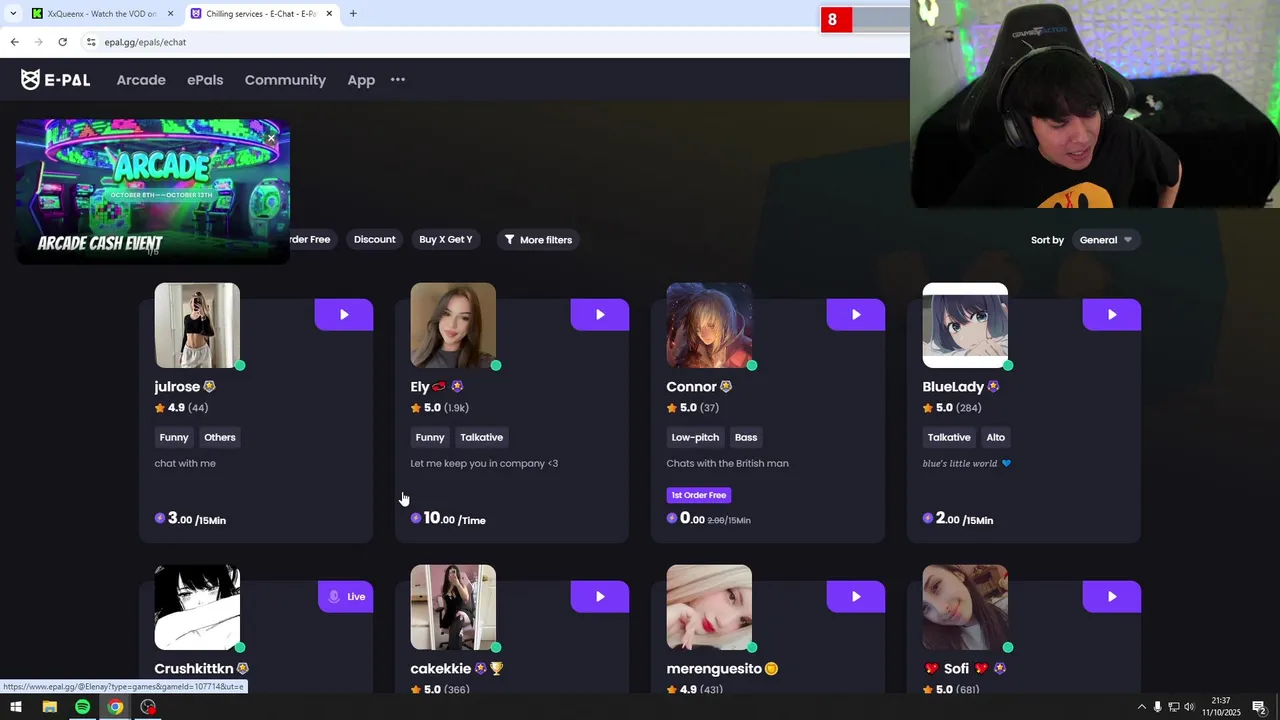This screenshot has height=720, width=1280.
Task: Switch to the XxQueenx VOD tab
Action: 100,14
